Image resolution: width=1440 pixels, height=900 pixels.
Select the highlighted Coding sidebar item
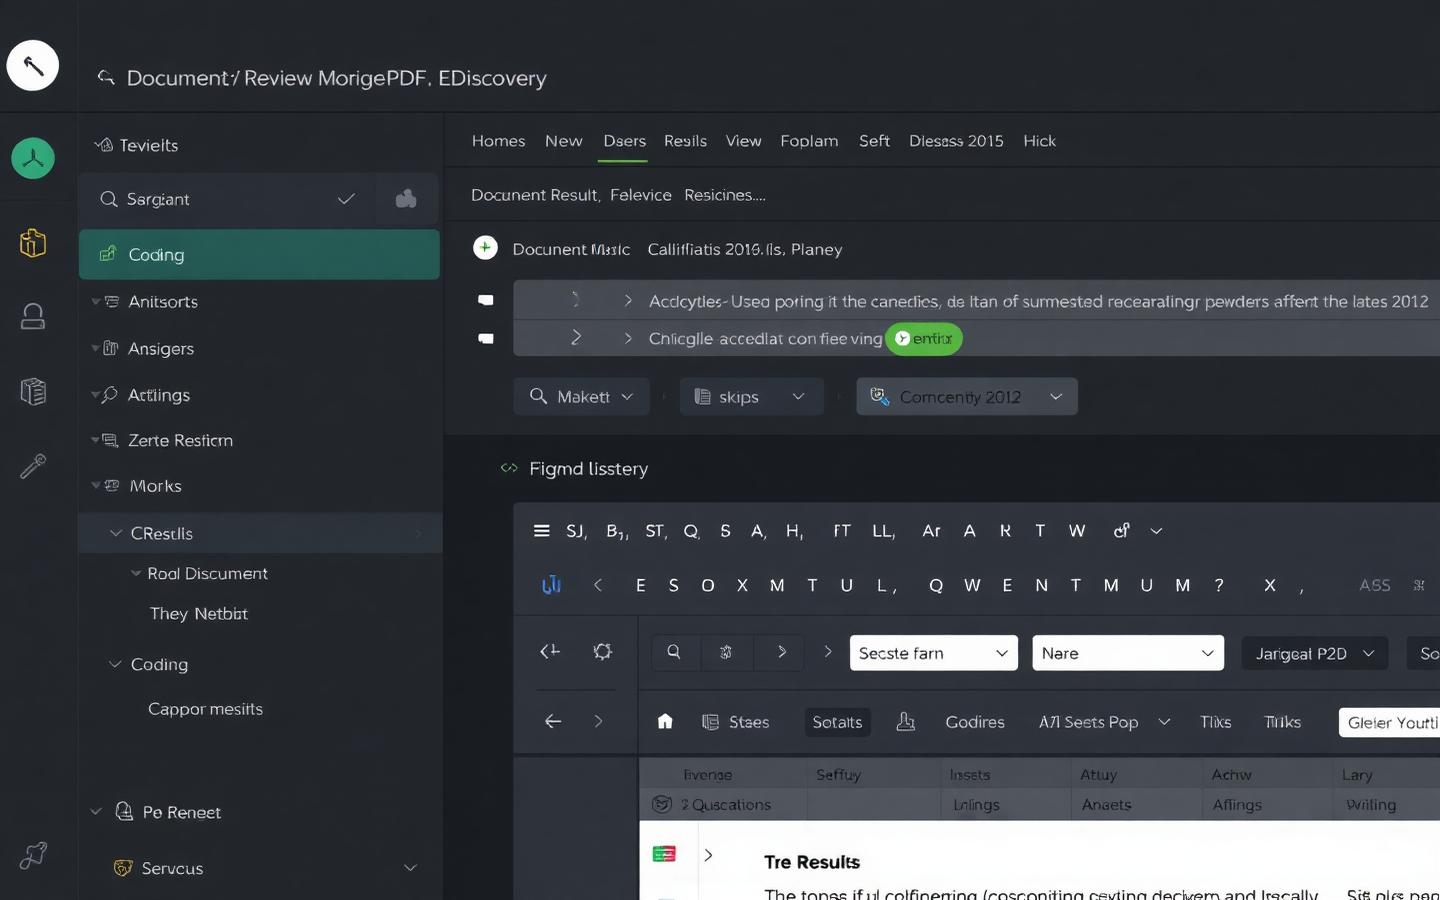click(x=259, y=255)
